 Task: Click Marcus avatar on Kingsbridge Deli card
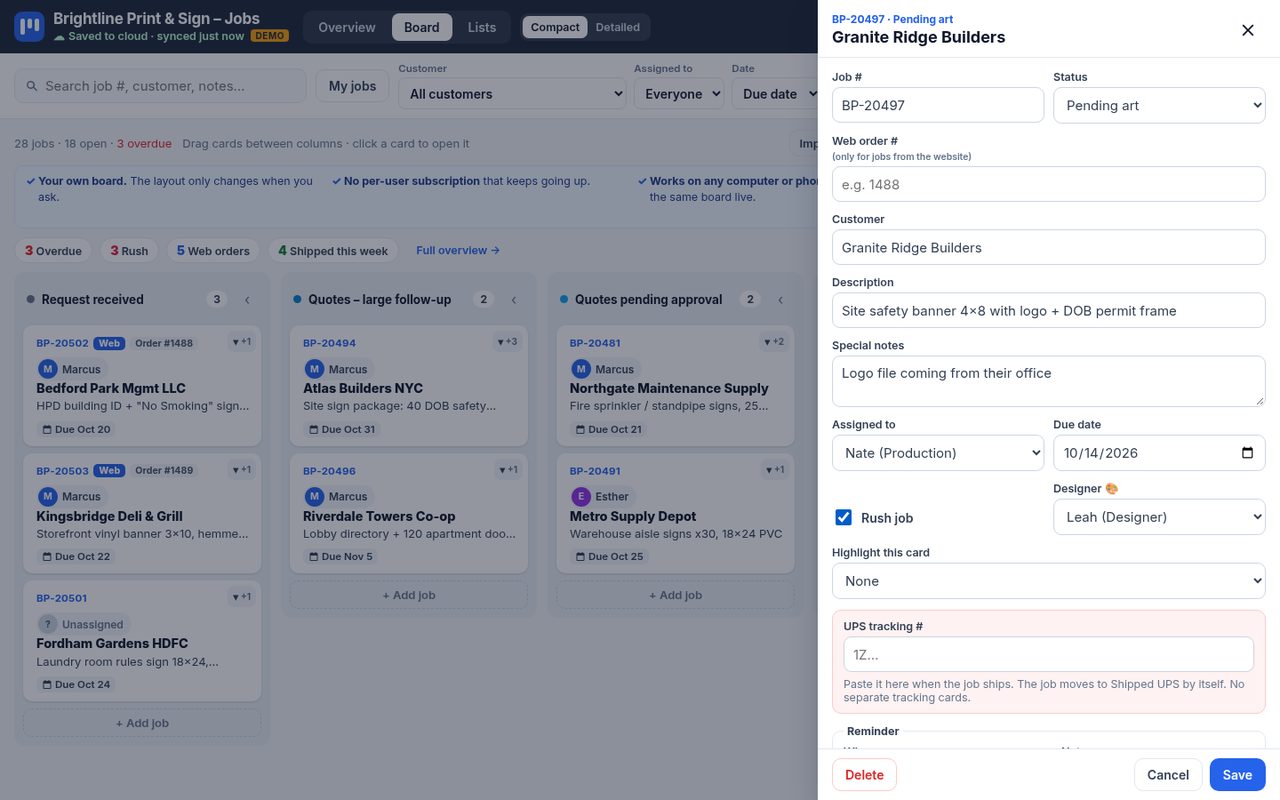[x=48, y=496]
